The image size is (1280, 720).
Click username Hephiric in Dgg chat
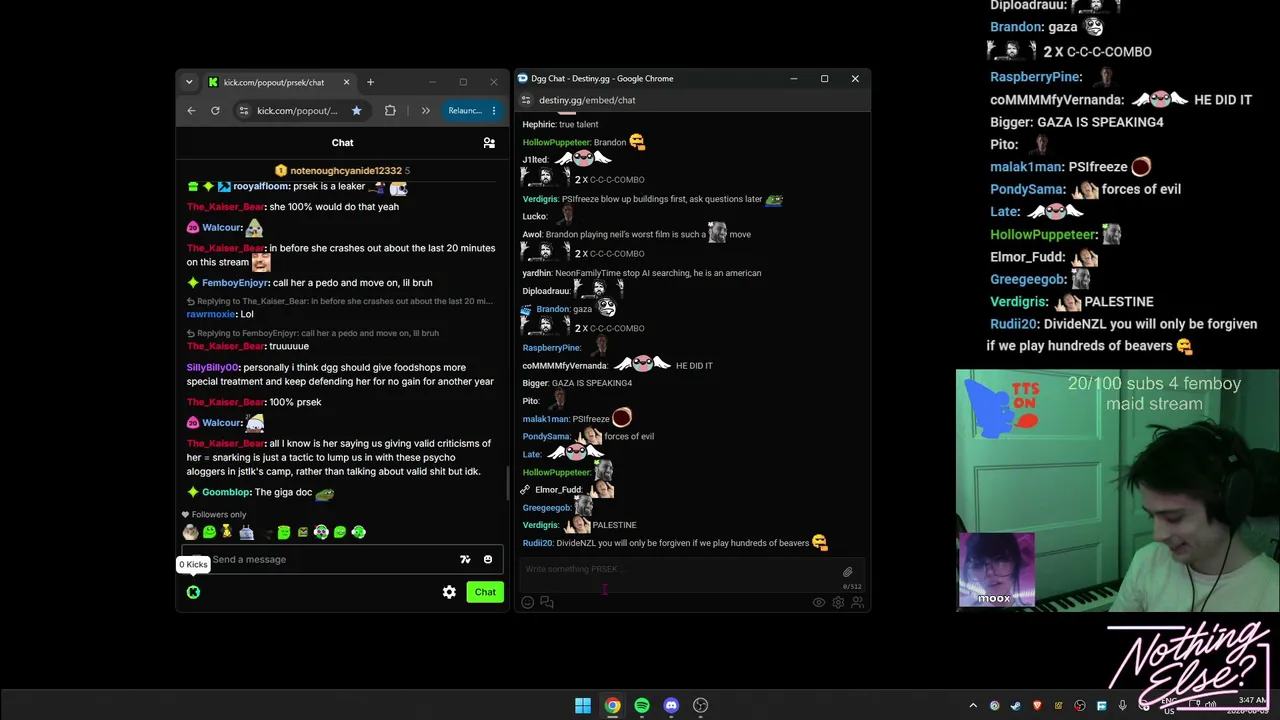pos(538,124)
